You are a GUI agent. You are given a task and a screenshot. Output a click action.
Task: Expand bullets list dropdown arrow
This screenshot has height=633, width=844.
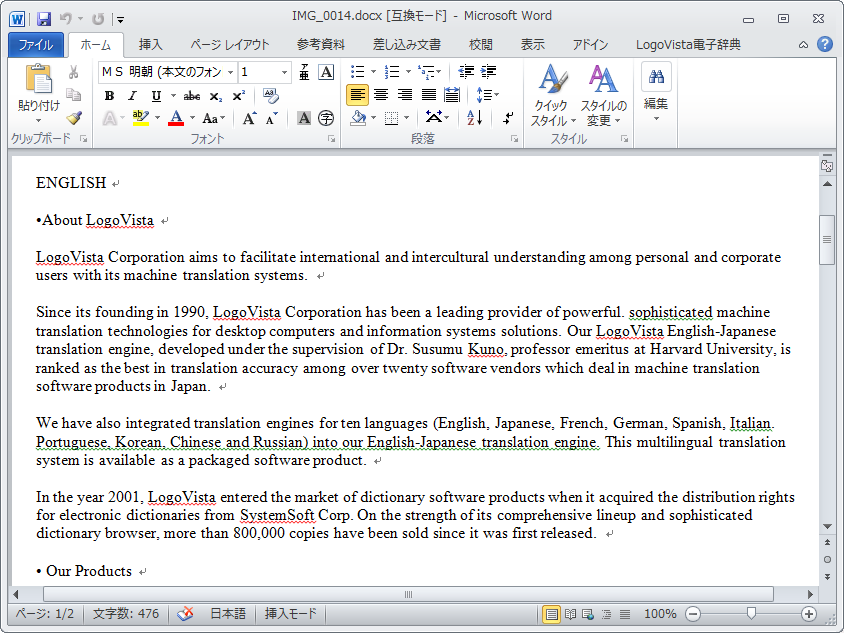[373, 72]
